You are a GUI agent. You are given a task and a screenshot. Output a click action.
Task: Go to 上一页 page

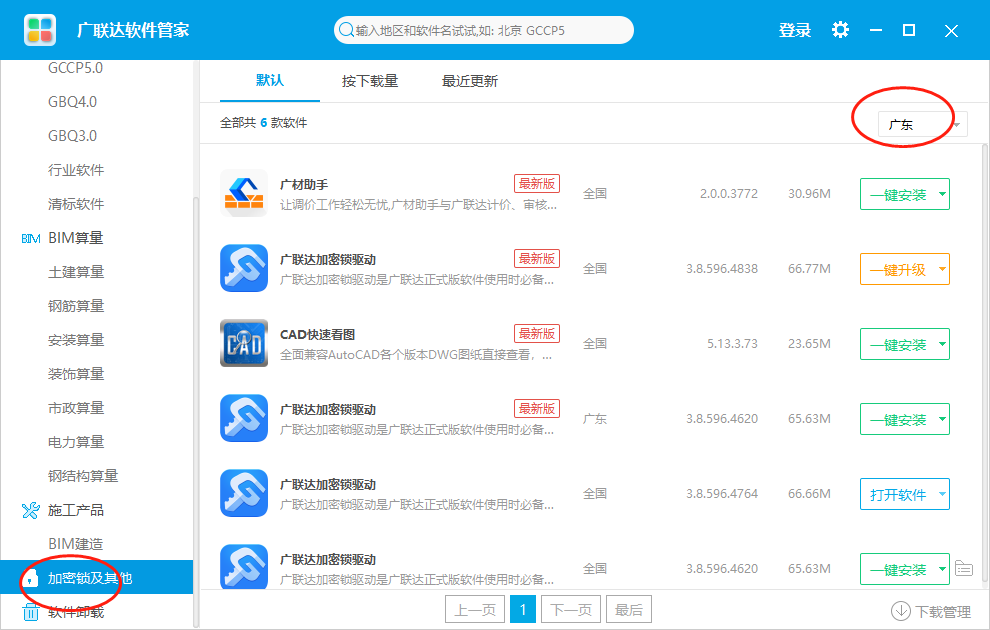pyautogui.click(x=475, y=610)
